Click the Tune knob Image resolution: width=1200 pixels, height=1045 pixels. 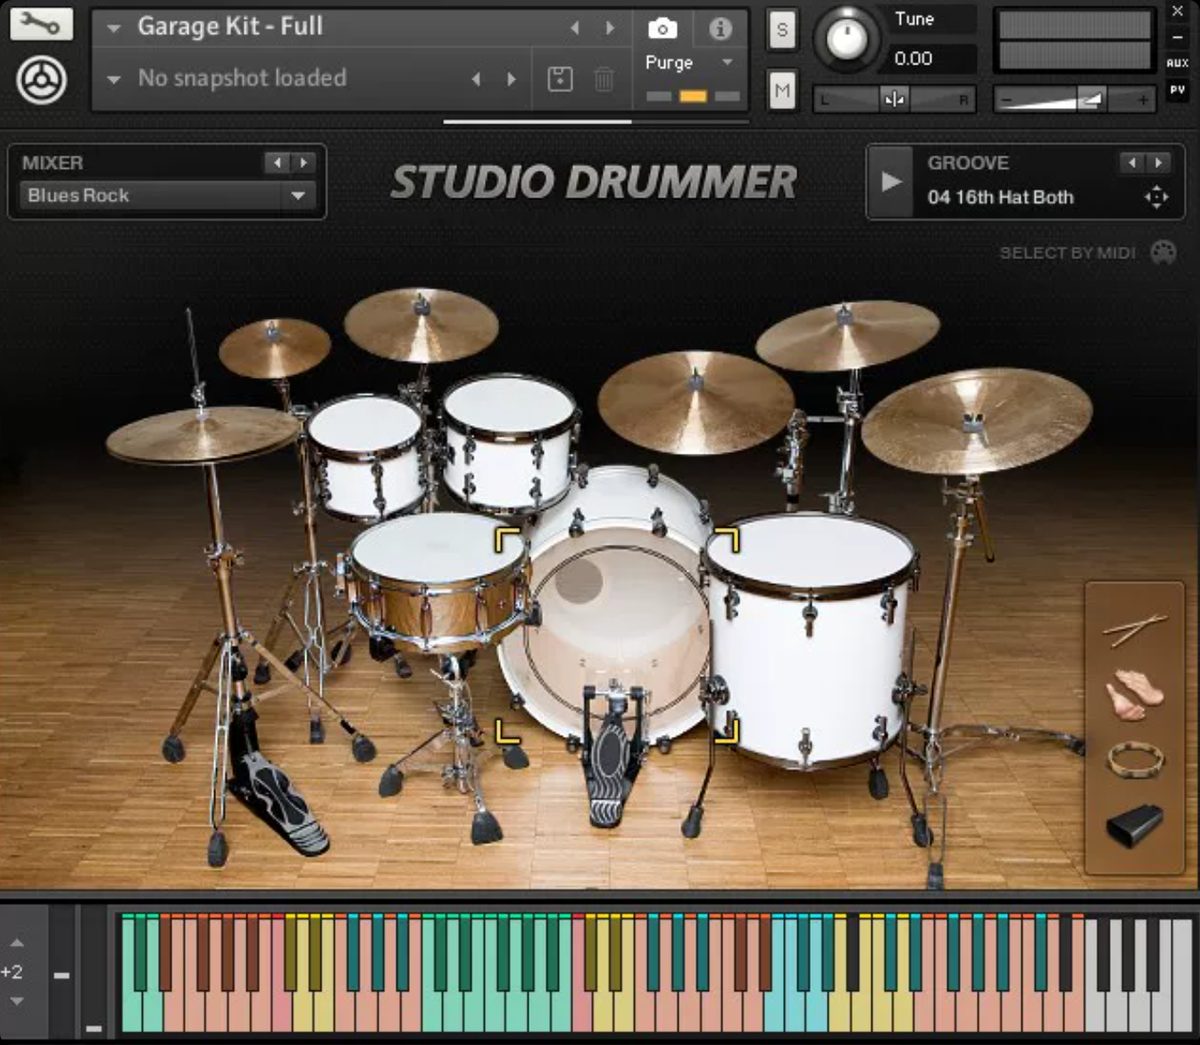pos(846,39)
